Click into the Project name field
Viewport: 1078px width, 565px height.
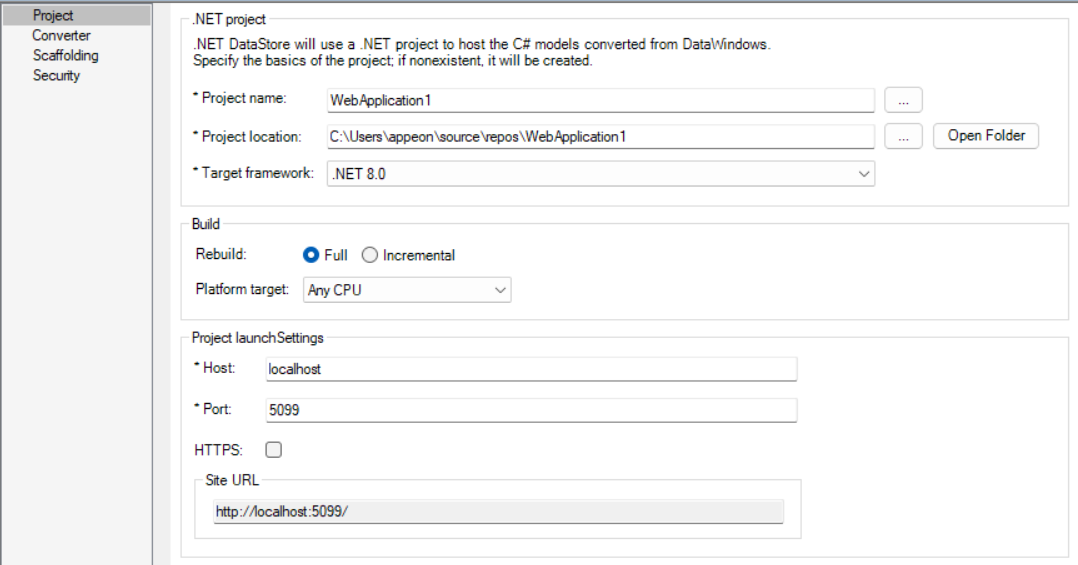pyautogui.click(x=600, y=100)
